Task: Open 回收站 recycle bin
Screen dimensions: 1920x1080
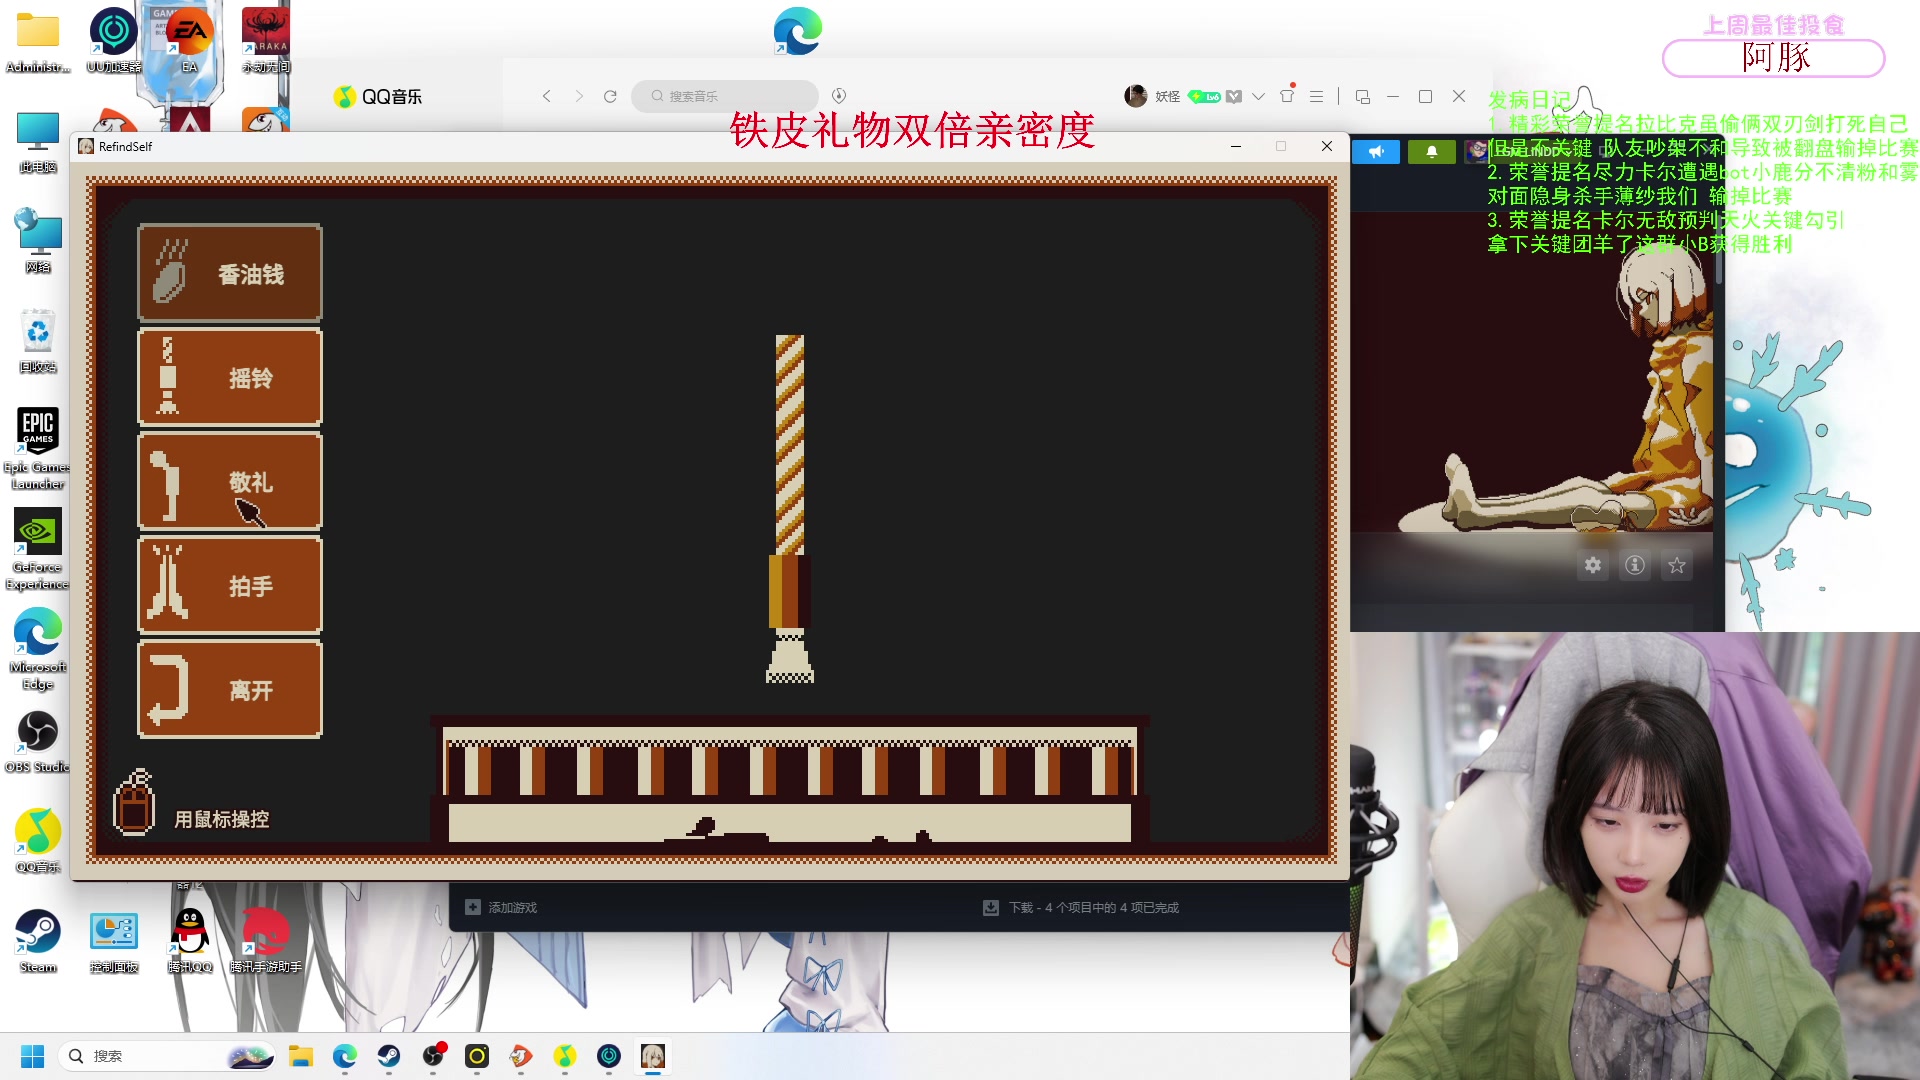Action: [38, 341]
